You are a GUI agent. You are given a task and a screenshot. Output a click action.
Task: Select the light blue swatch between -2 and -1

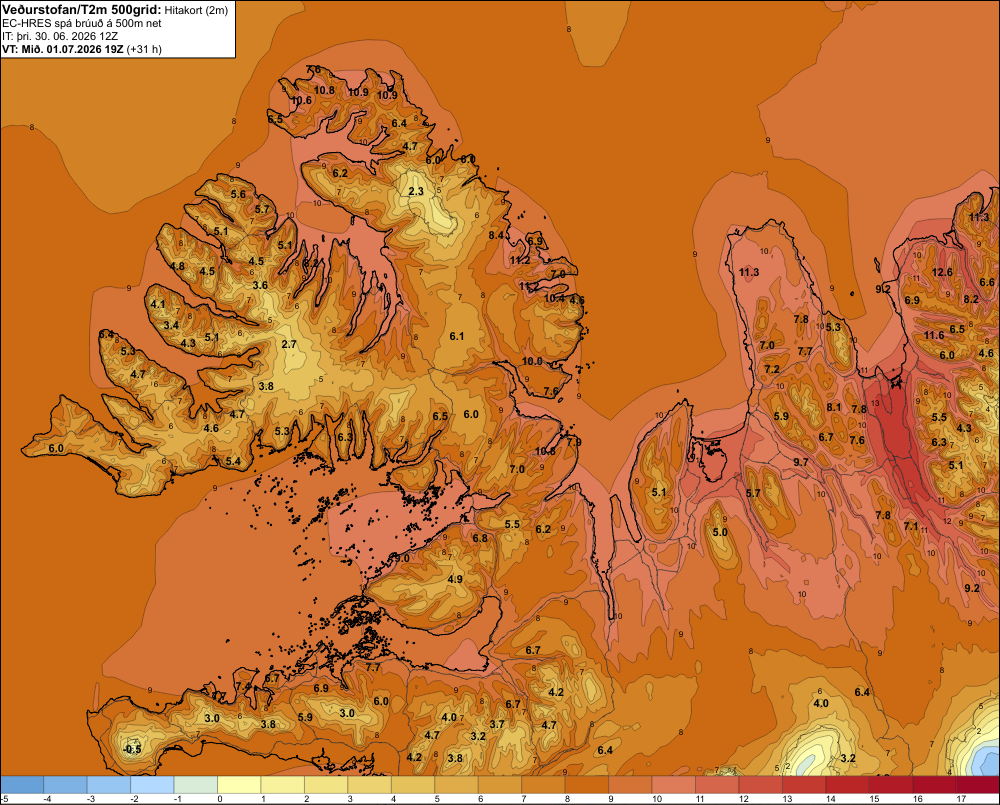153,785
